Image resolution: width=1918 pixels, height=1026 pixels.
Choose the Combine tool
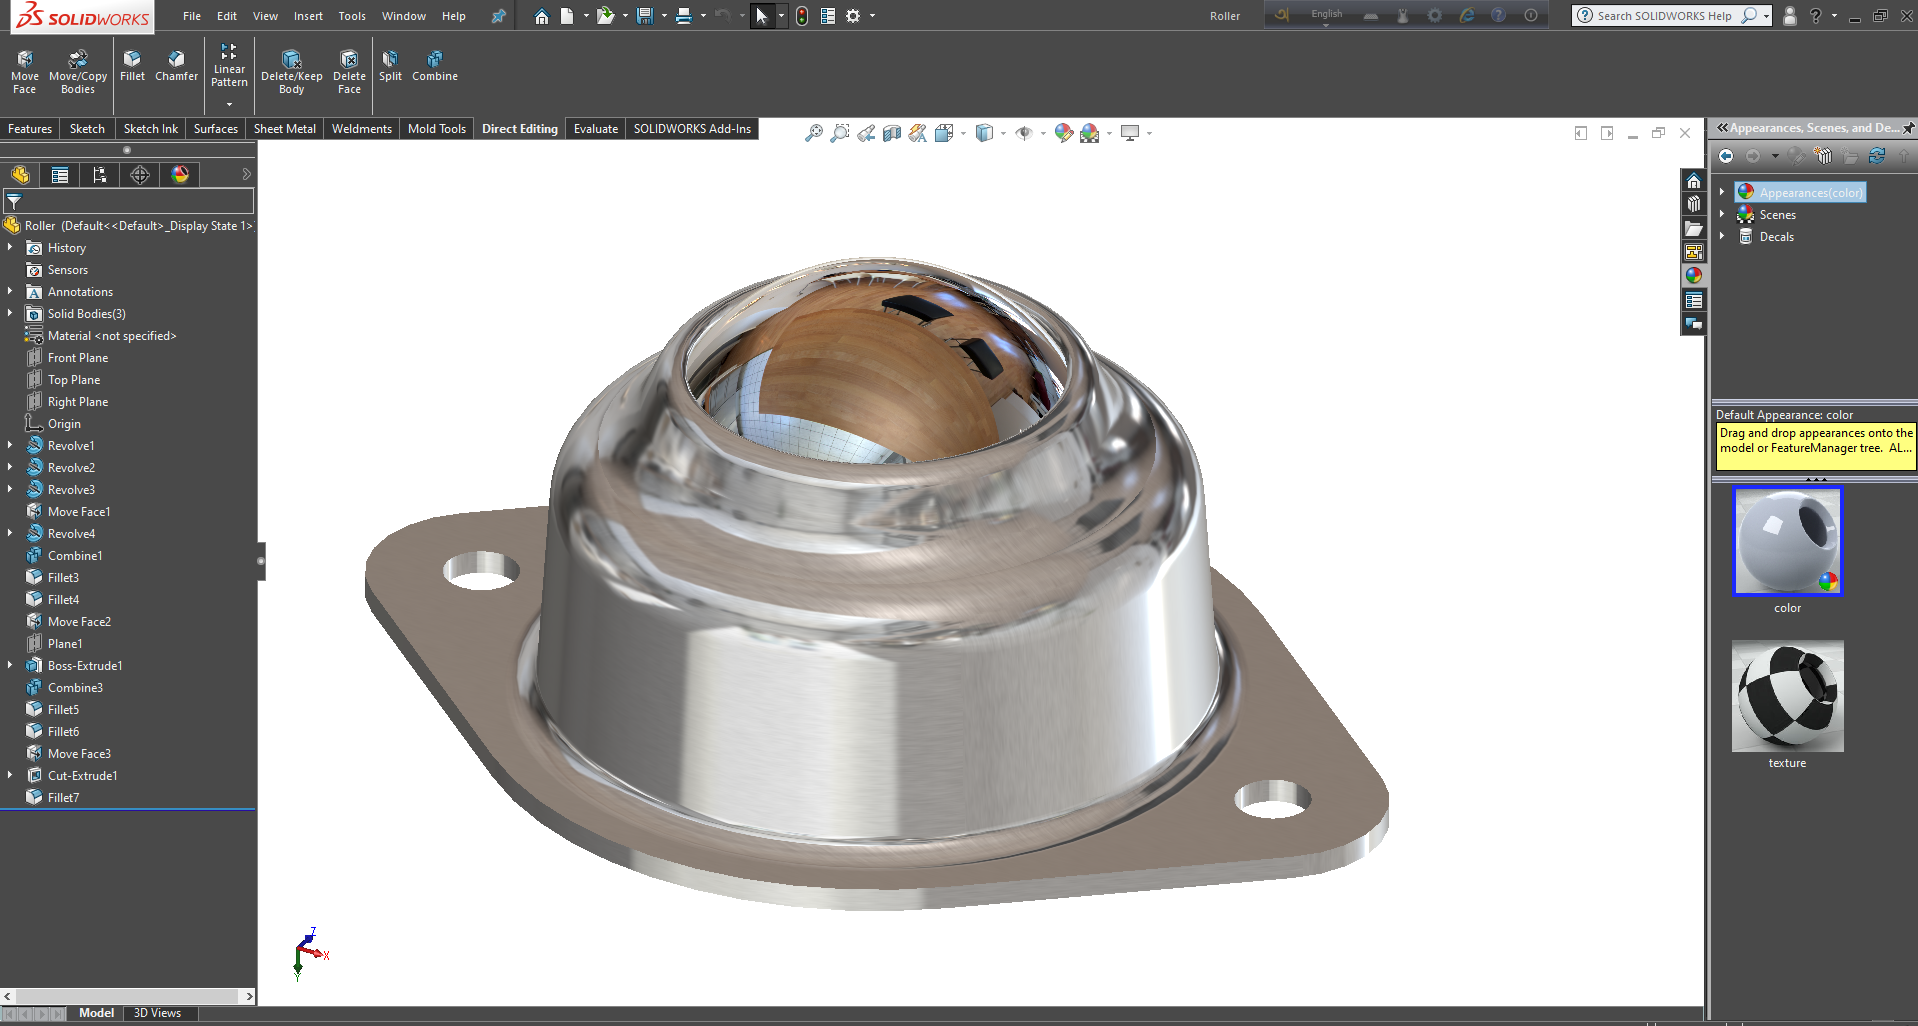pos(435,66)
